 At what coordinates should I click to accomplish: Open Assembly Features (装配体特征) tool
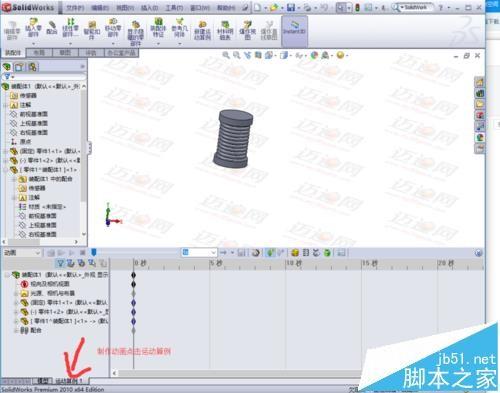pos(158,28)
